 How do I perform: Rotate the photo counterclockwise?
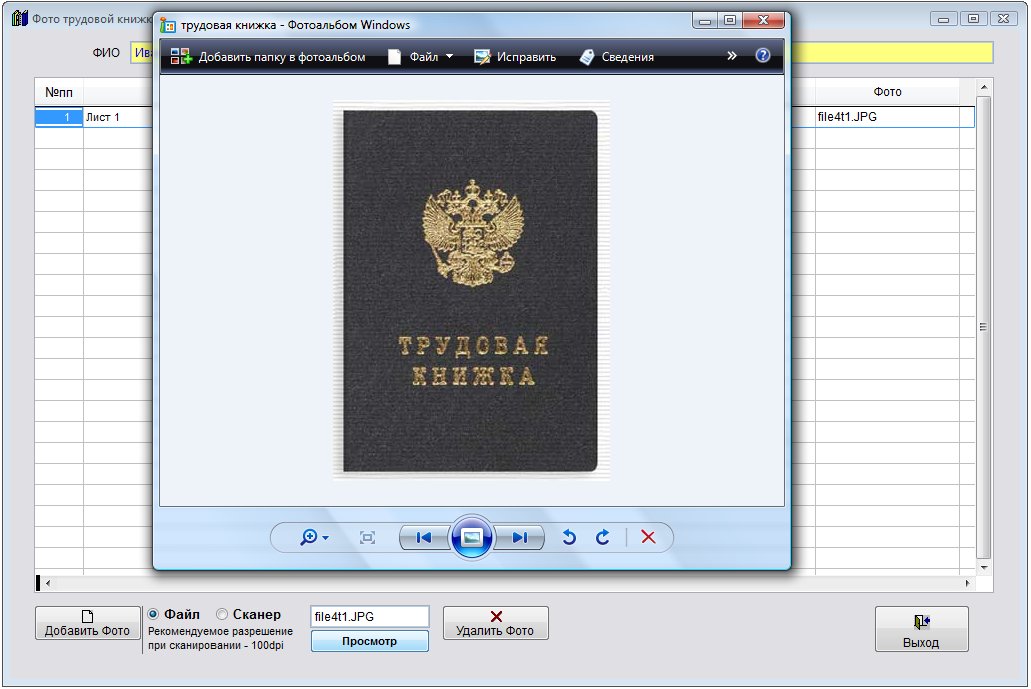point(569,538)
